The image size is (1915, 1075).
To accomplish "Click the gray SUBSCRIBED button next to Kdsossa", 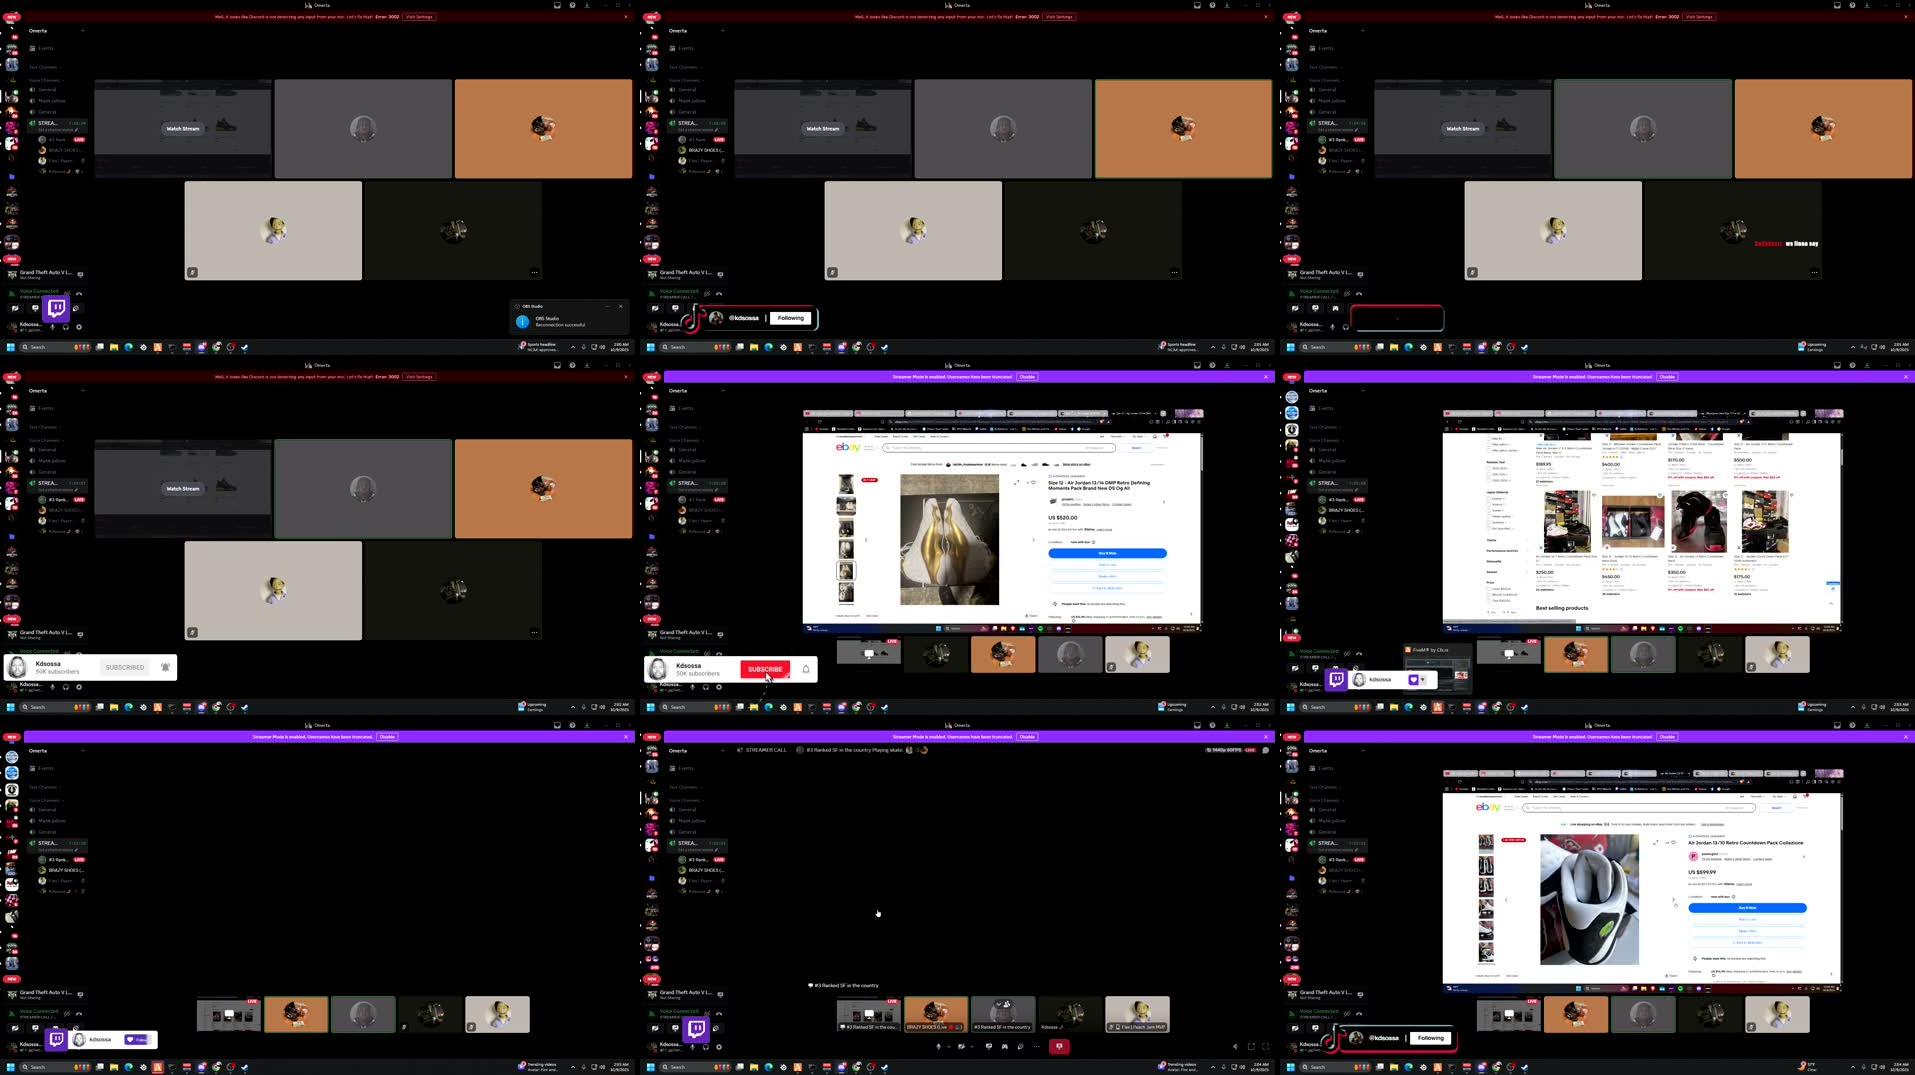I will tap(125, 667).
